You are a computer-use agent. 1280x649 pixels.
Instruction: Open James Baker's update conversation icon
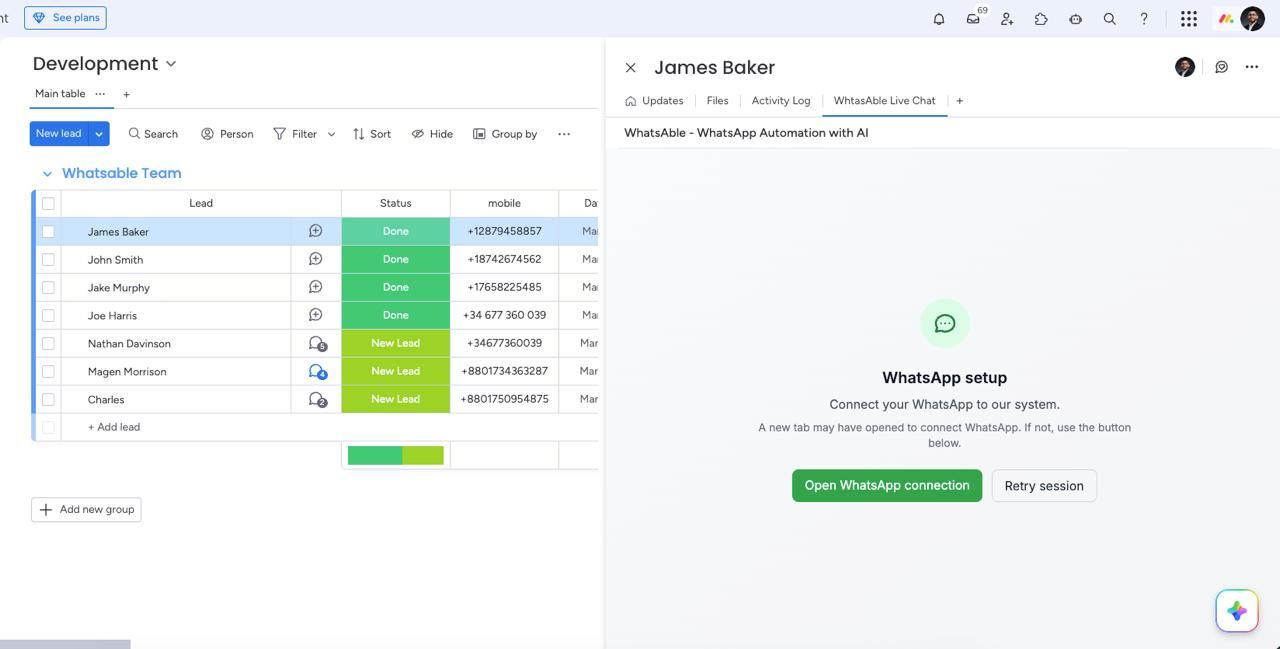click(315, 231)
